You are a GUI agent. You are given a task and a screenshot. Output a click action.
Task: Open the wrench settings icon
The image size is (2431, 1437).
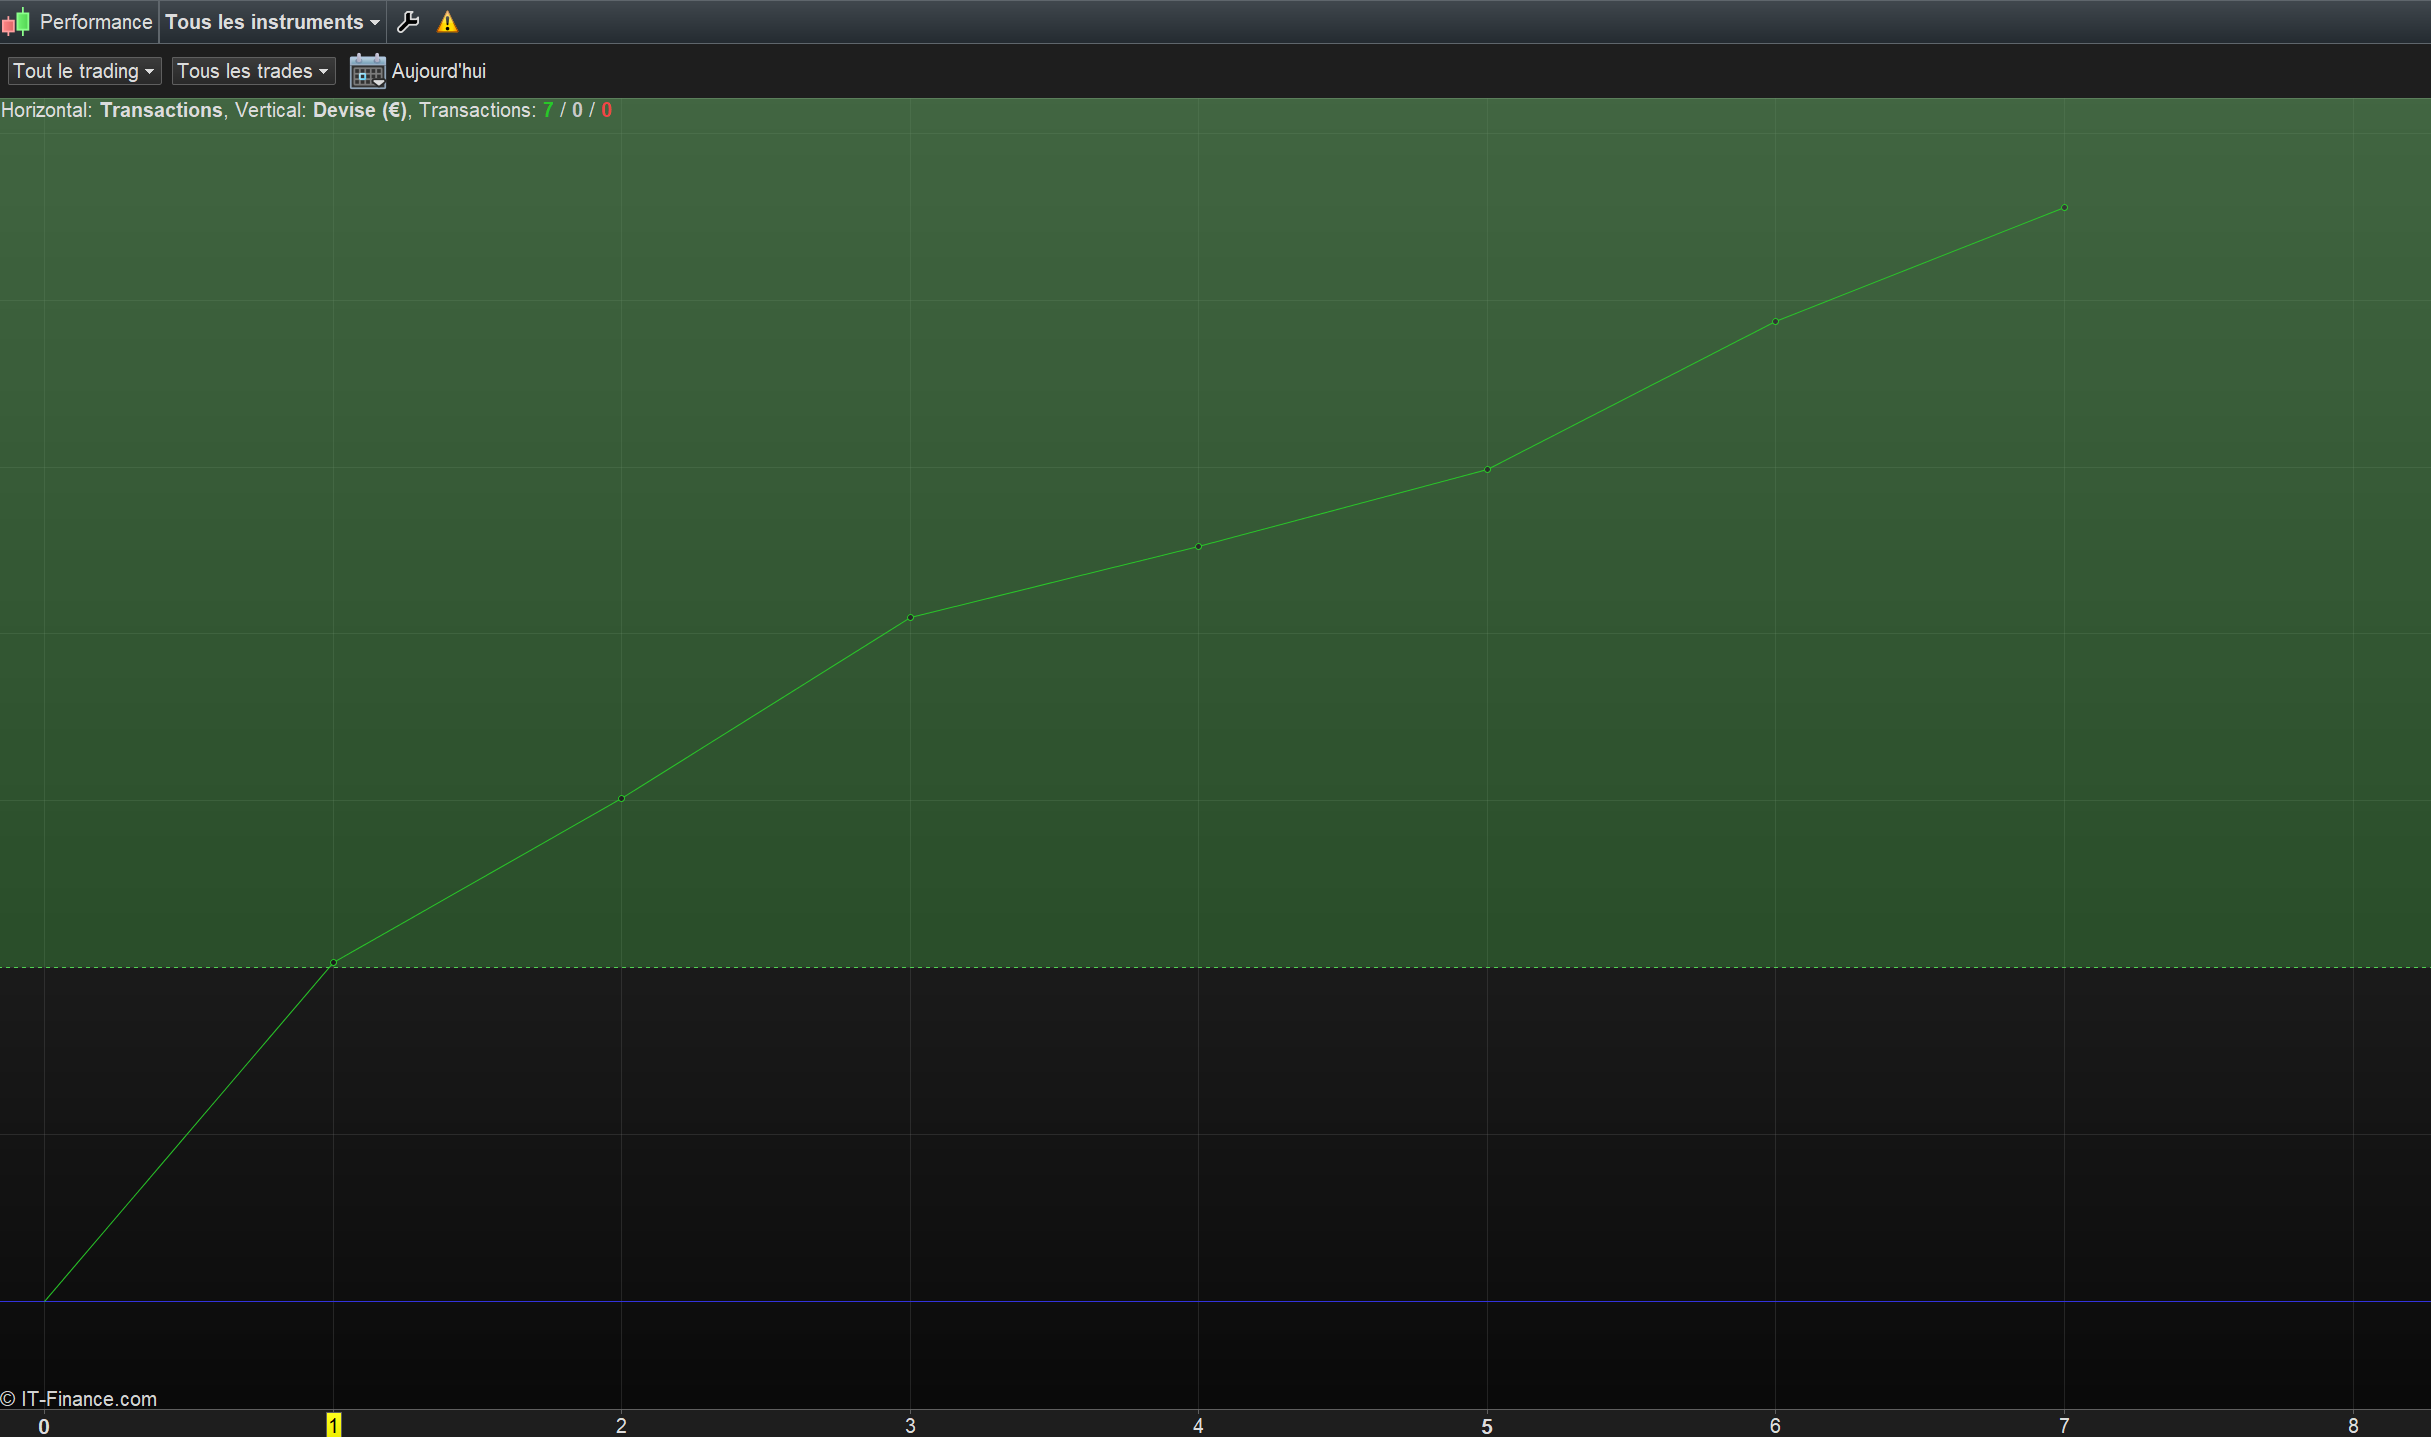[408, 22]
